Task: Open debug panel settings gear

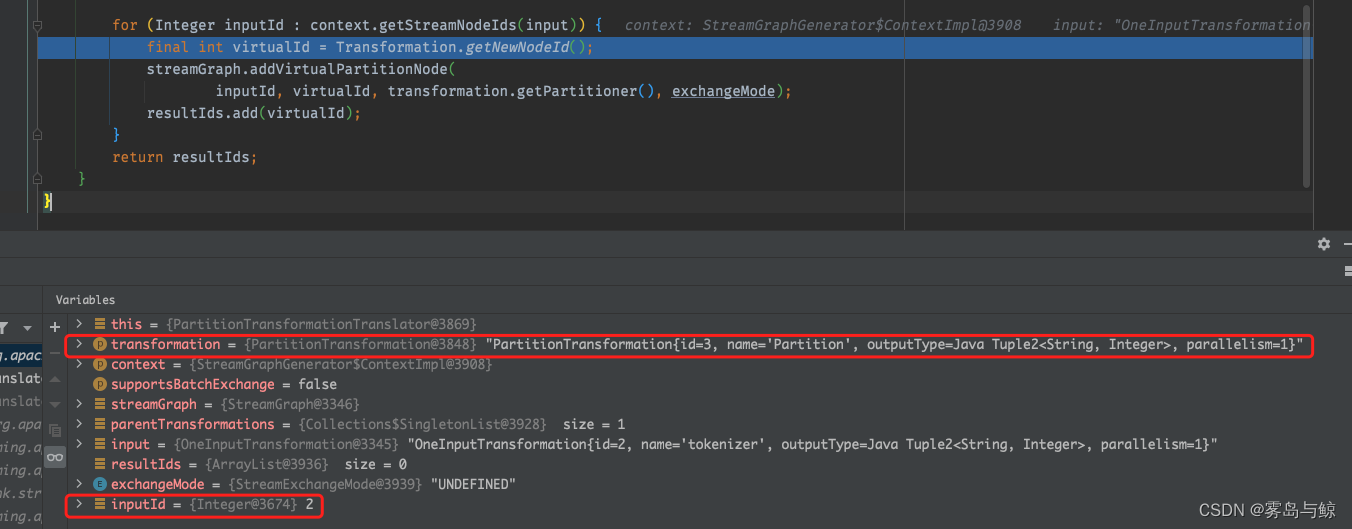Action: [x=1324, y=244]
